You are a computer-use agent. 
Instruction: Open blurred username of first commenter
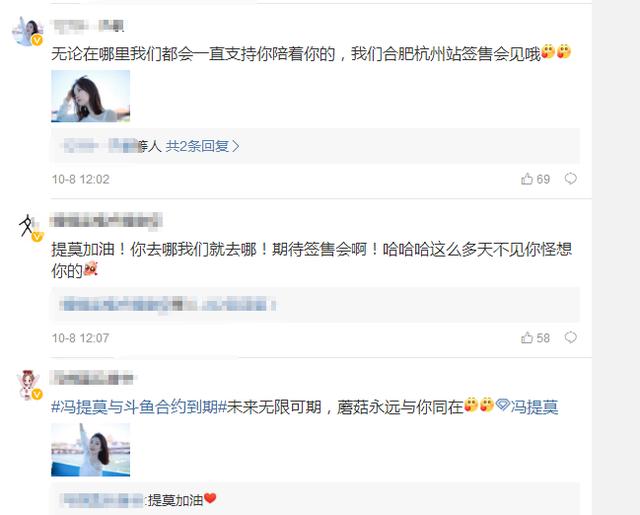pyautogui.click(x=88, y=26)
